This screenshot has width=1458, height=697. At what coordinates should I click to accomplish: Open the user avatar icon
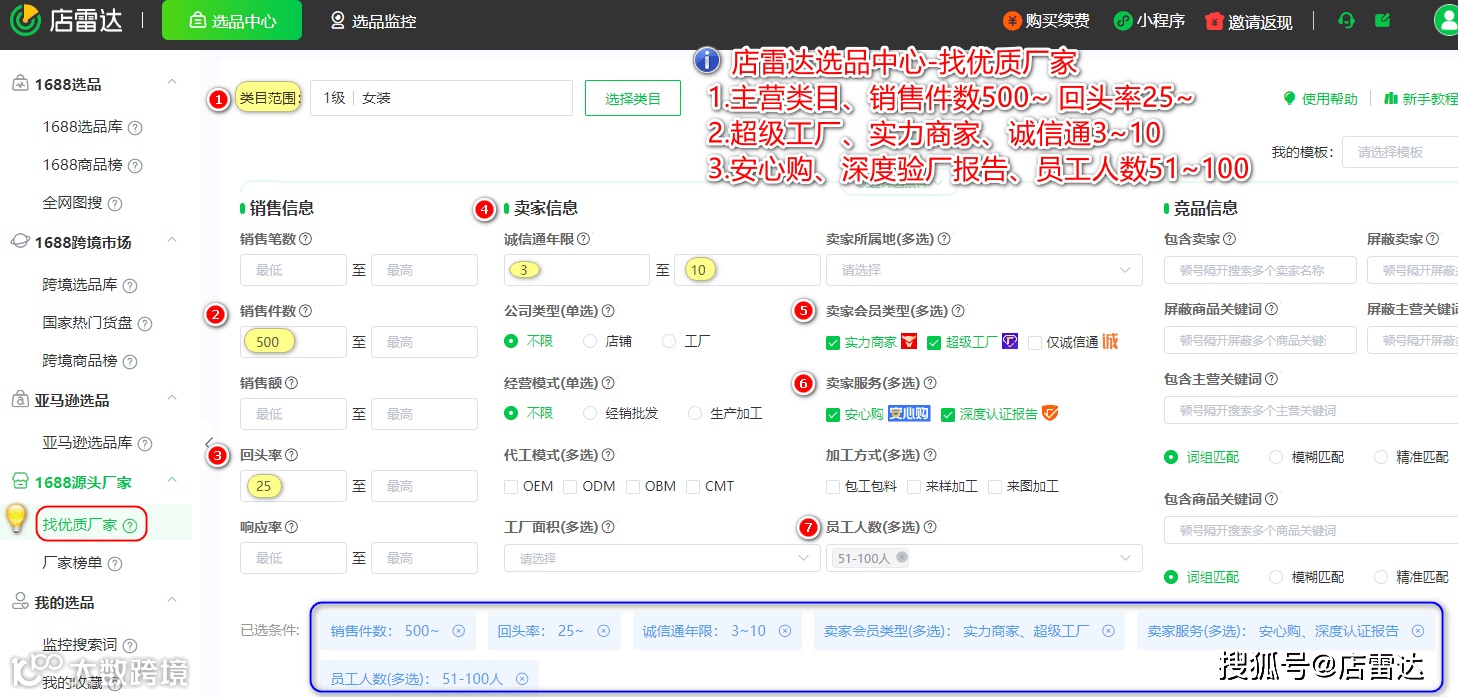[1447, 20]
